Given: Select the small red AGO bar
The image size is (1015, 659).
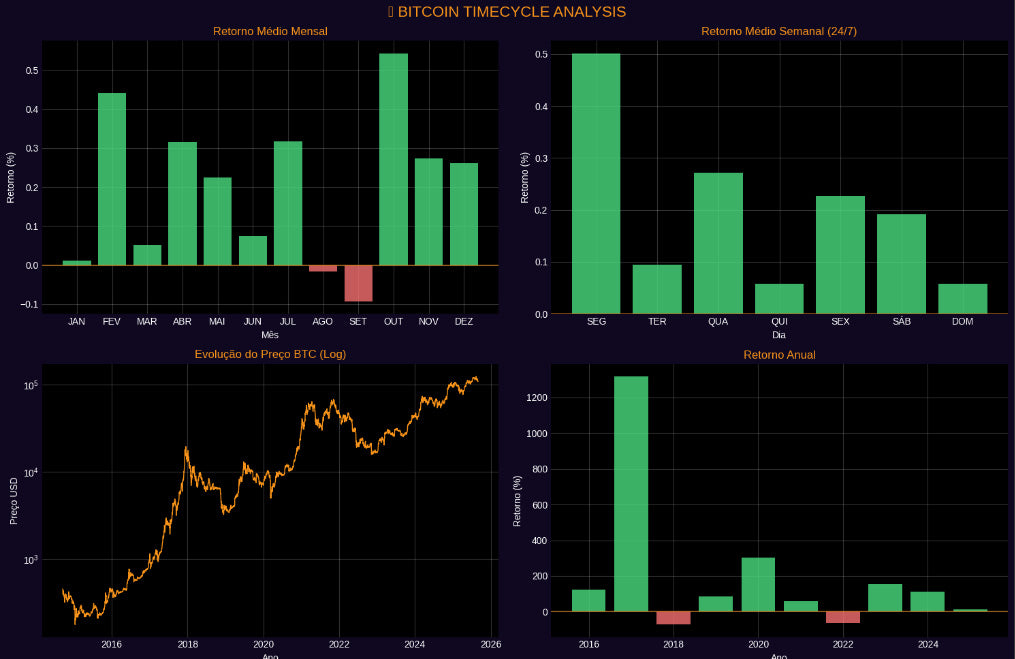Looking at the screenshot, I should [323, 268].
